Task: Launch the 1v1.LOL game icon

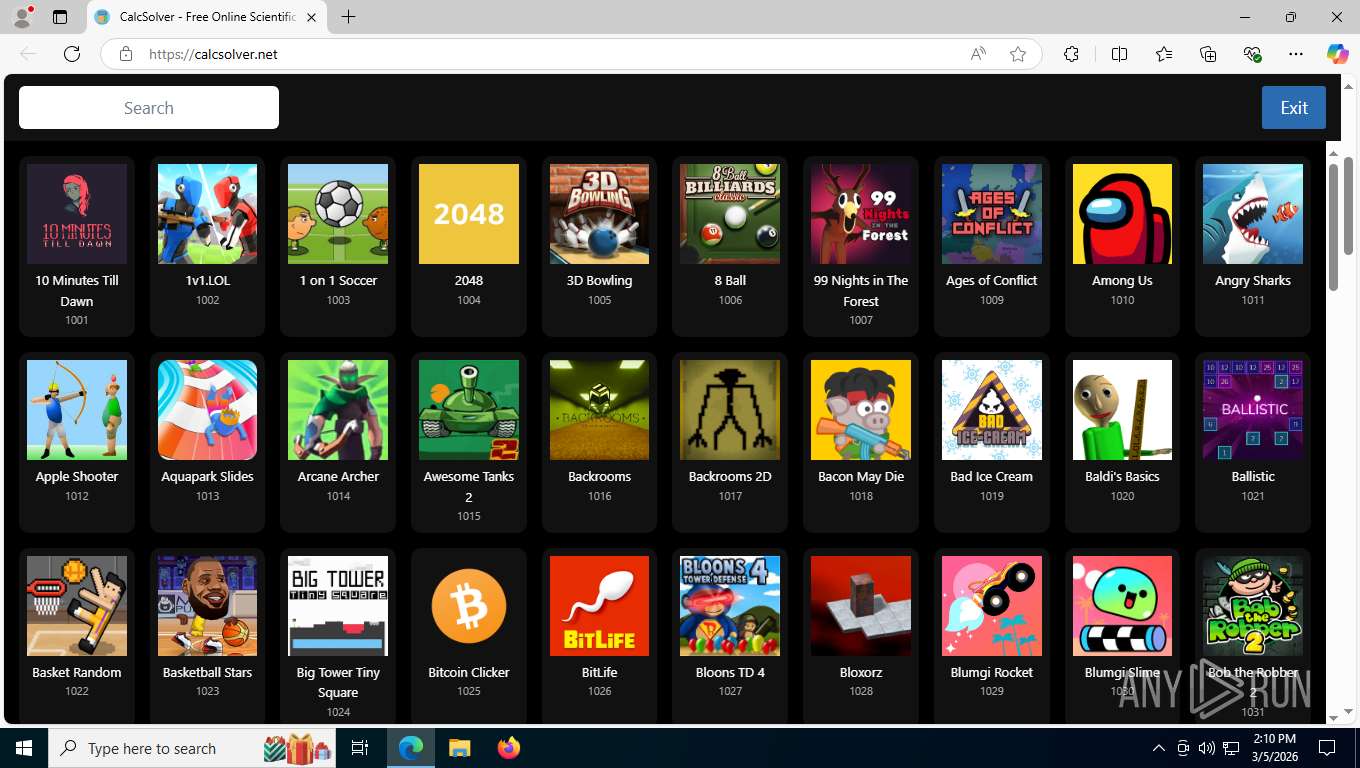Action: [207, 214]
